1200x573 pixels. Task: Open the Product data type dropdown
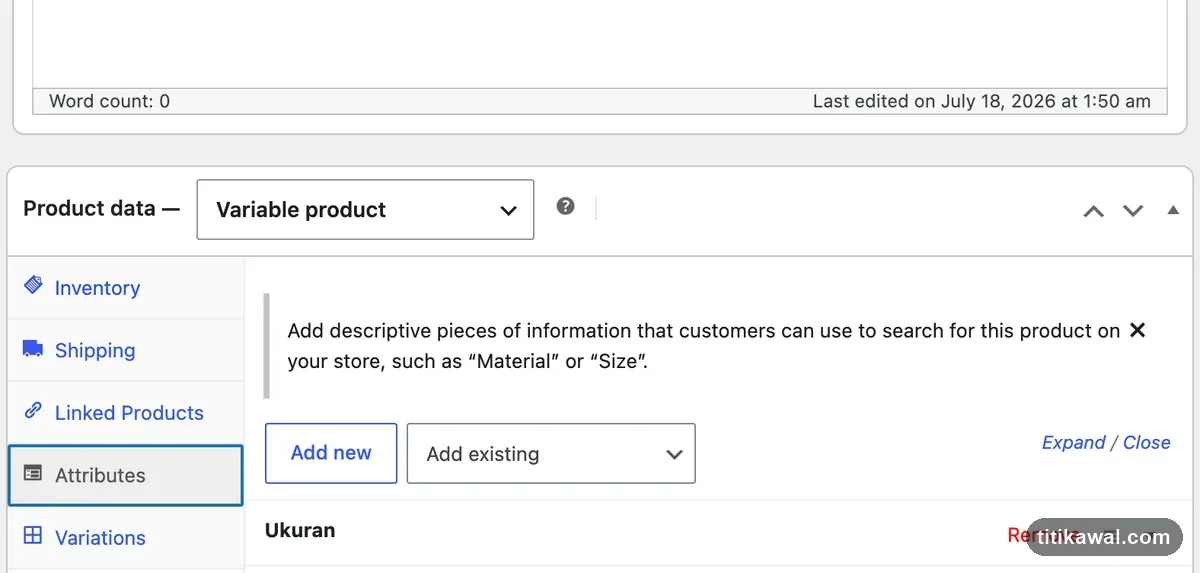pyautogui.click(x=365, y=209)
